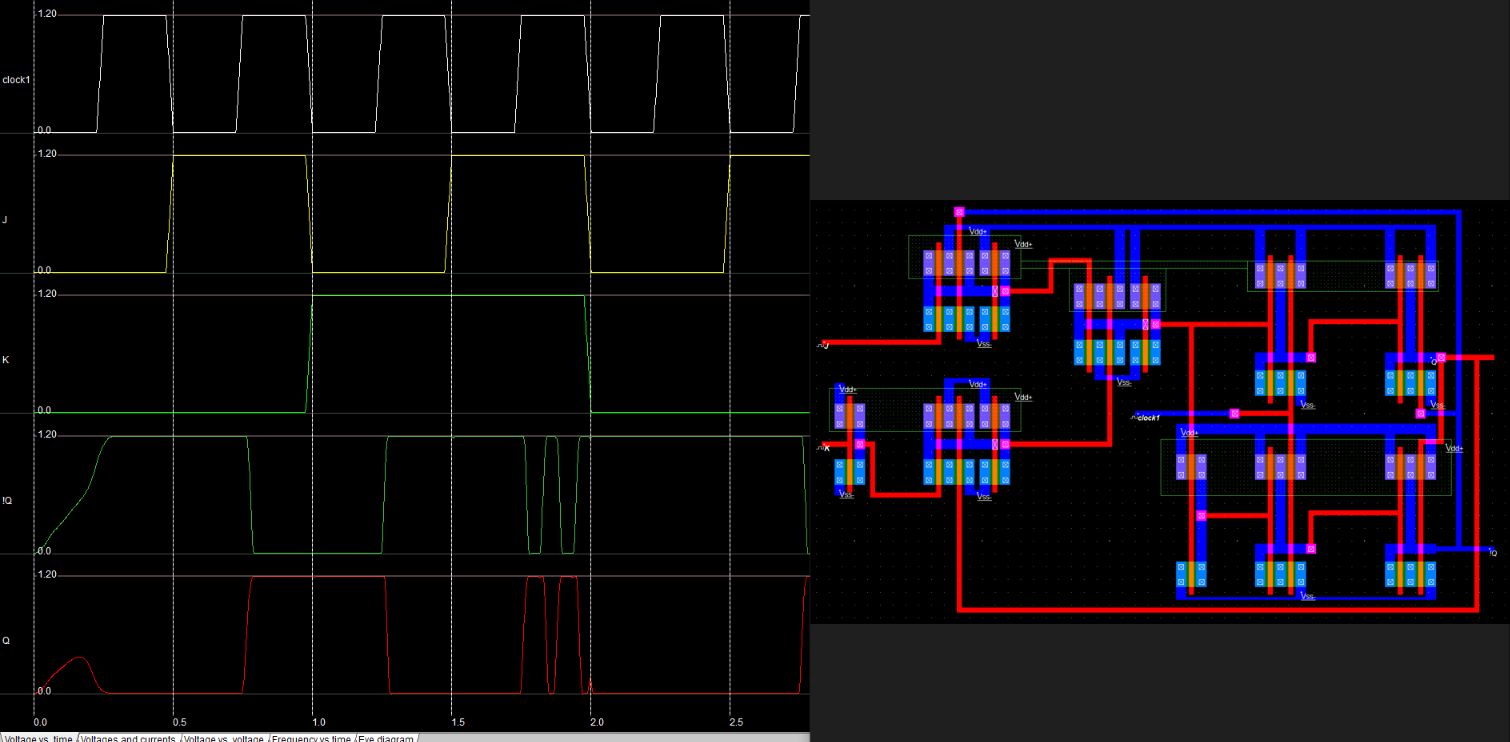Select the clock1 waveform label
Viewport: 1510px width, 742px height.
coord(17,79)
